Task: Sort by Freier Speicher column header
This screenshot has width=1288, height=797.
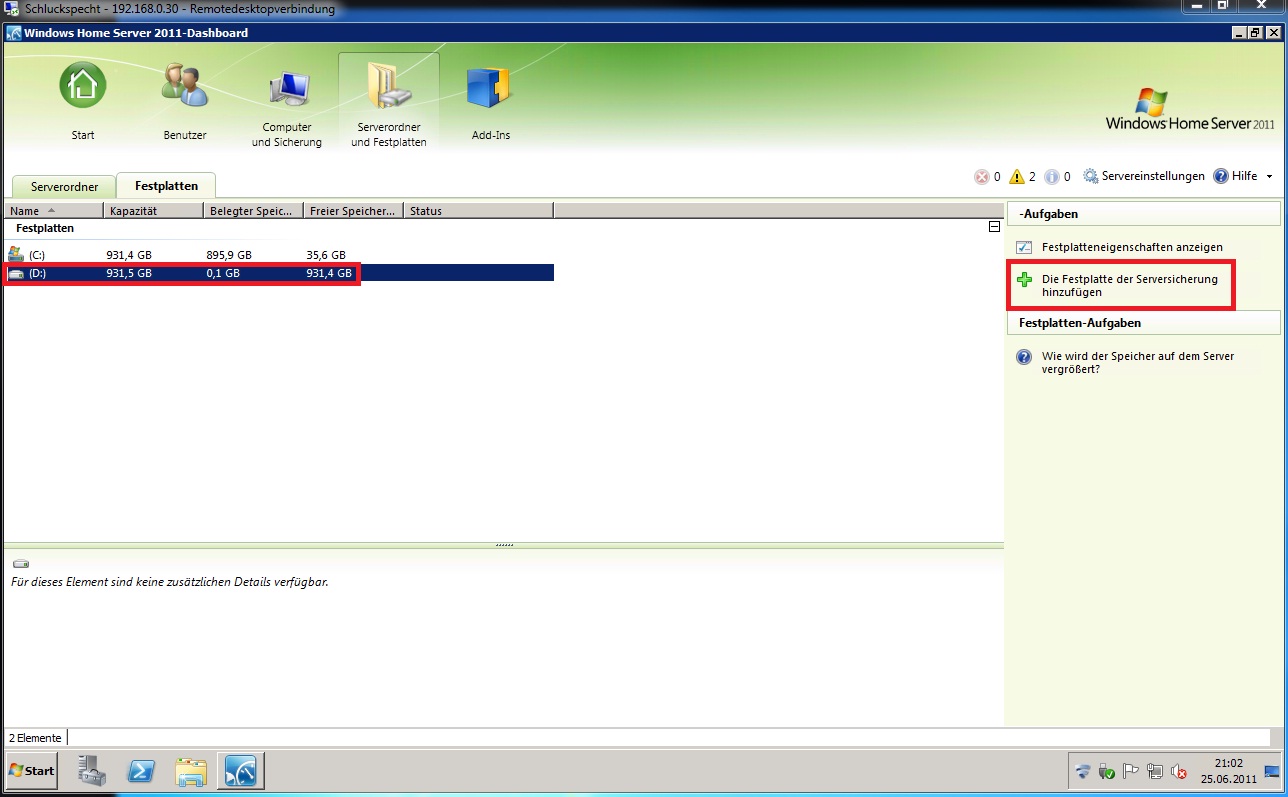Action: point(354,211)
